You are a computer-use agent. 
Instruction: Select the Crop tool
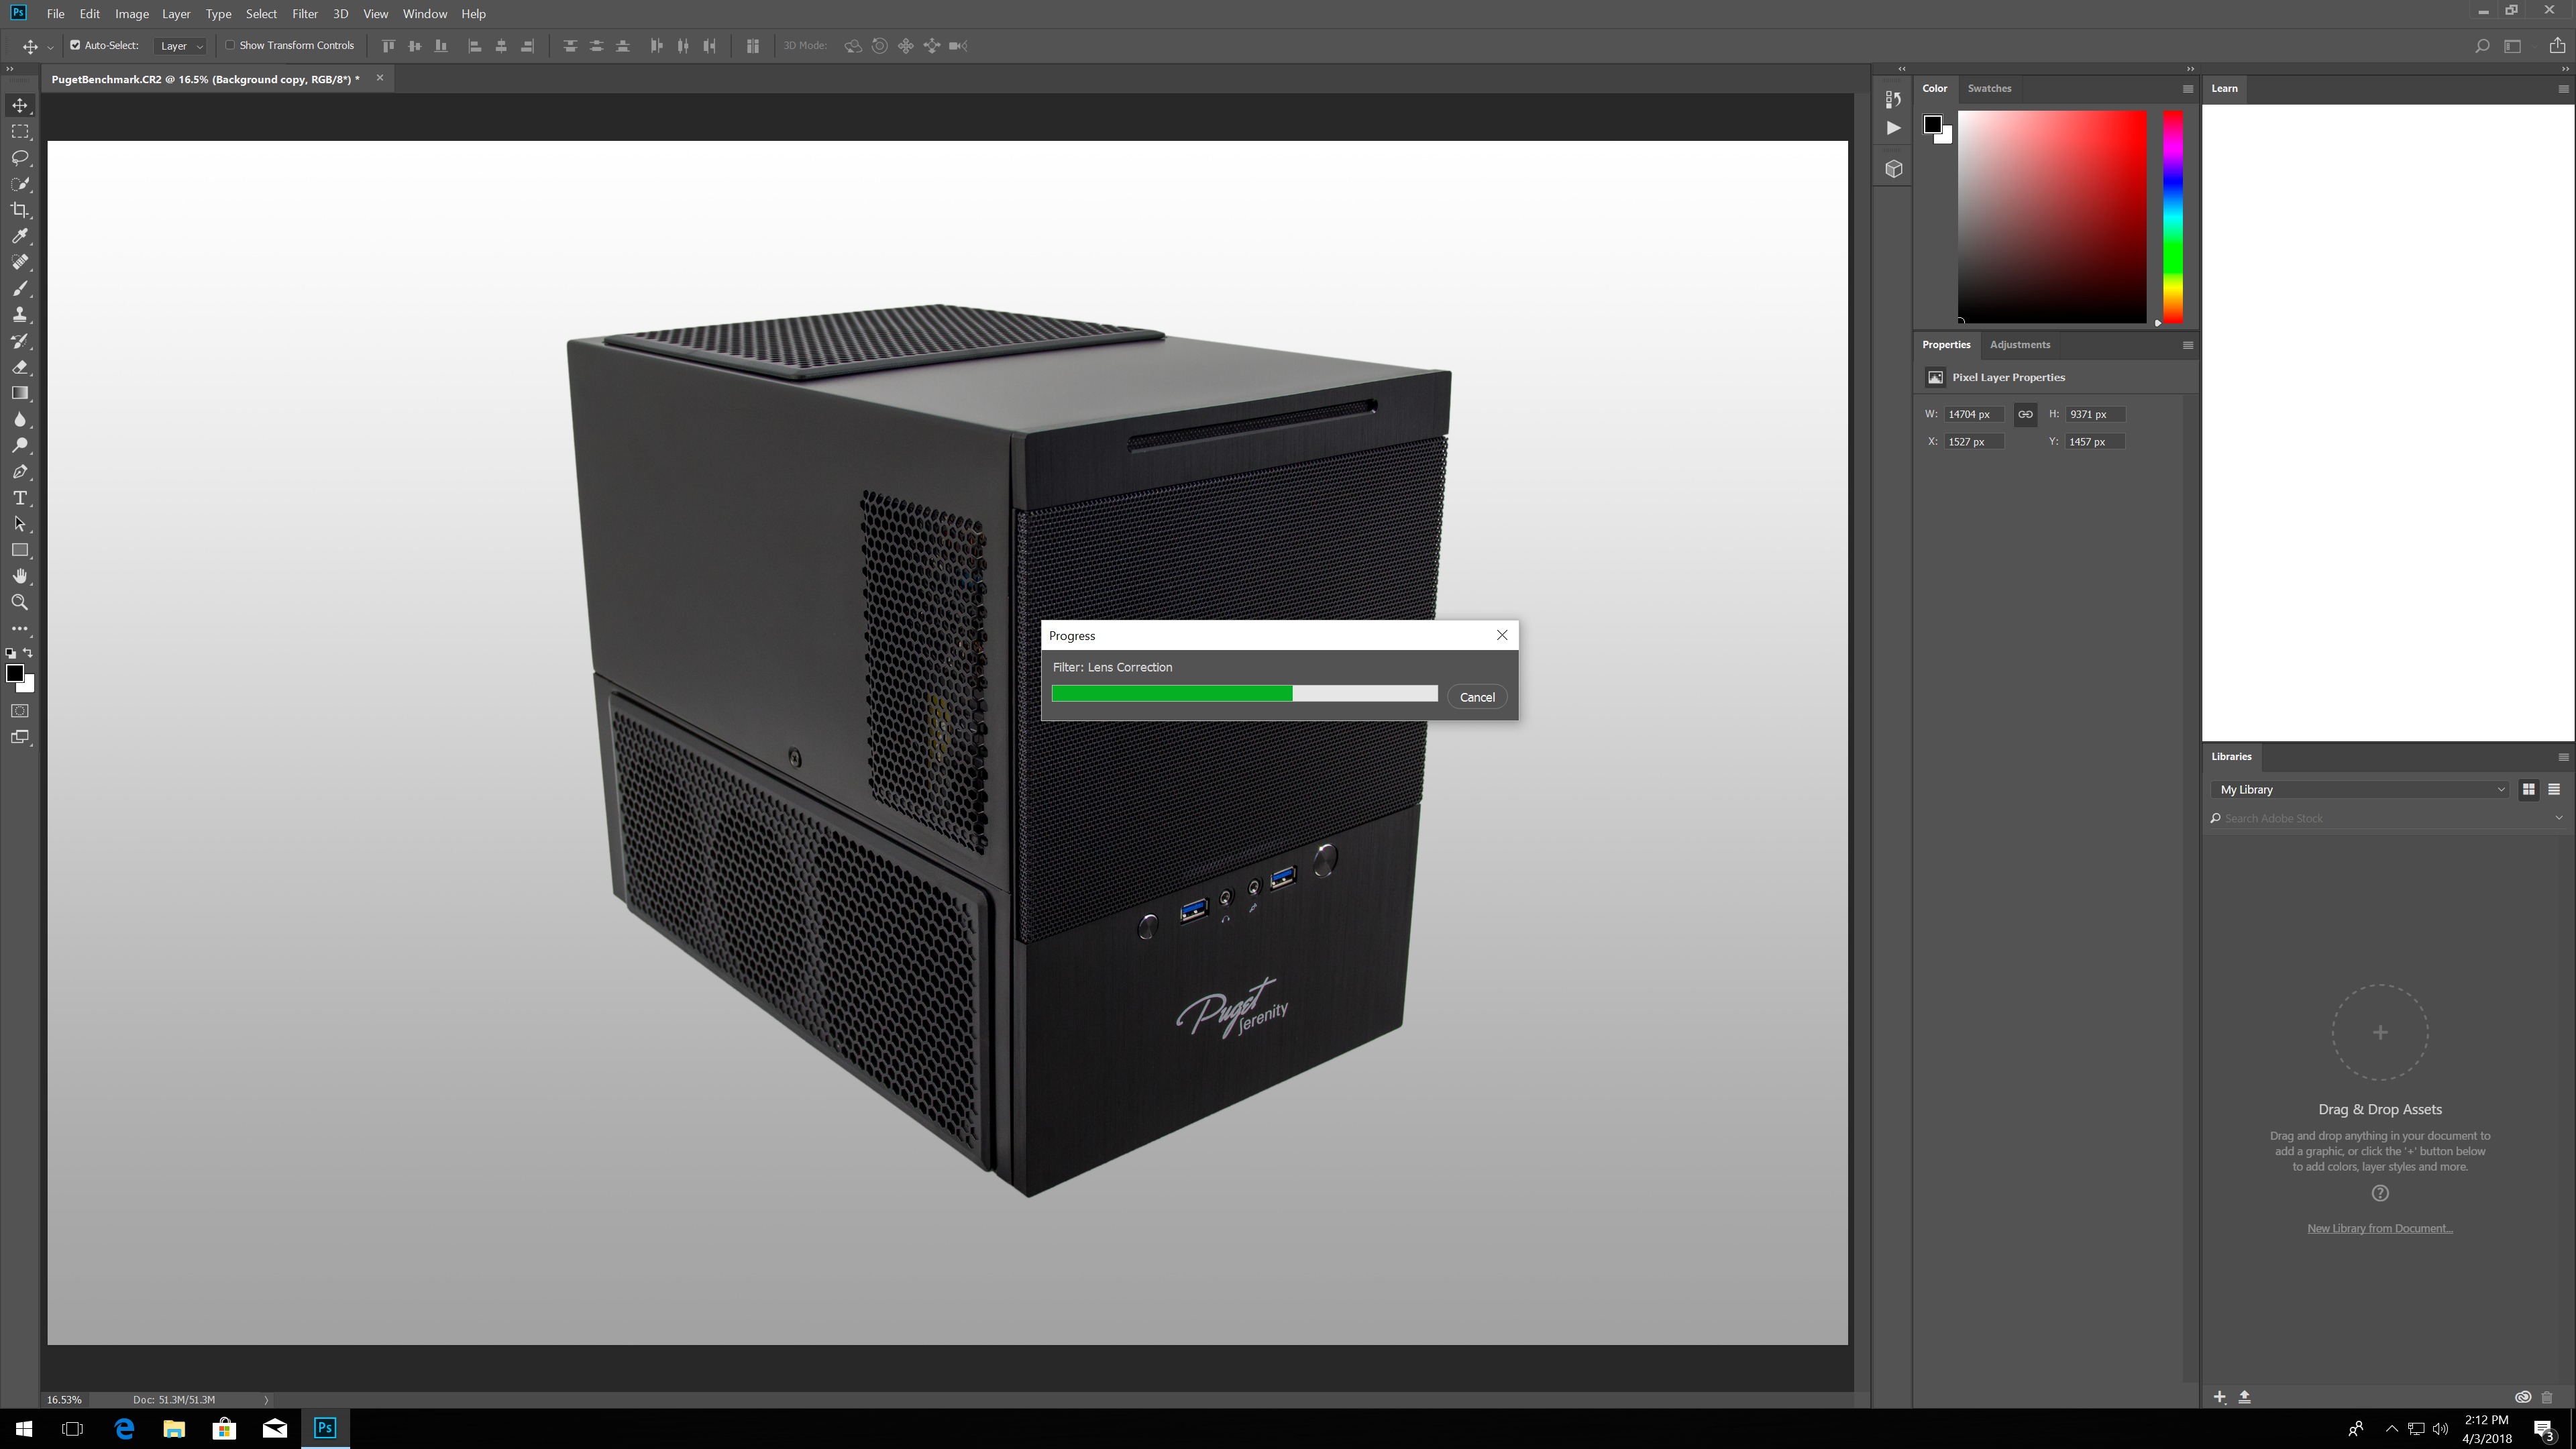(20, 210)
